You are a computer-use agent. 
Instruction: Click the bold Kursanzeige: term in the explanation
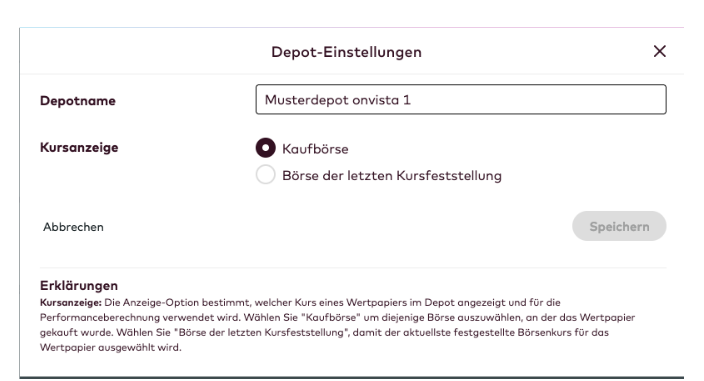(70, 302)
